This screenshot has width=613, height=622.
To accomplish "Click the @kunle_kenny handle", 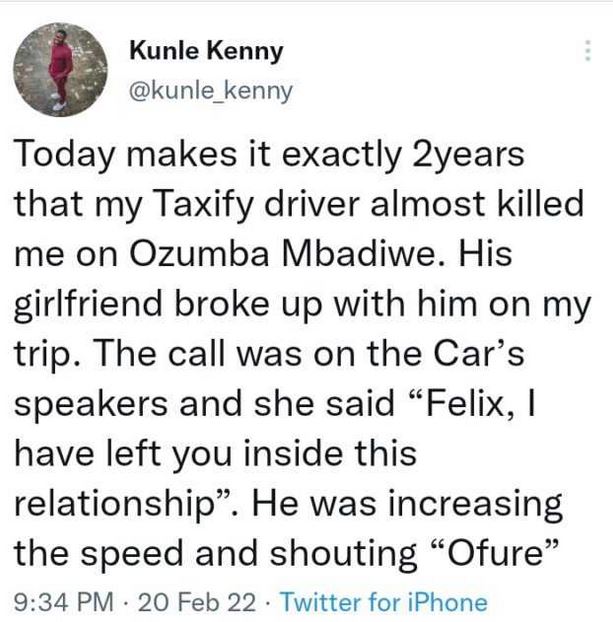I will pyautogui.click(x=212, y=91).
